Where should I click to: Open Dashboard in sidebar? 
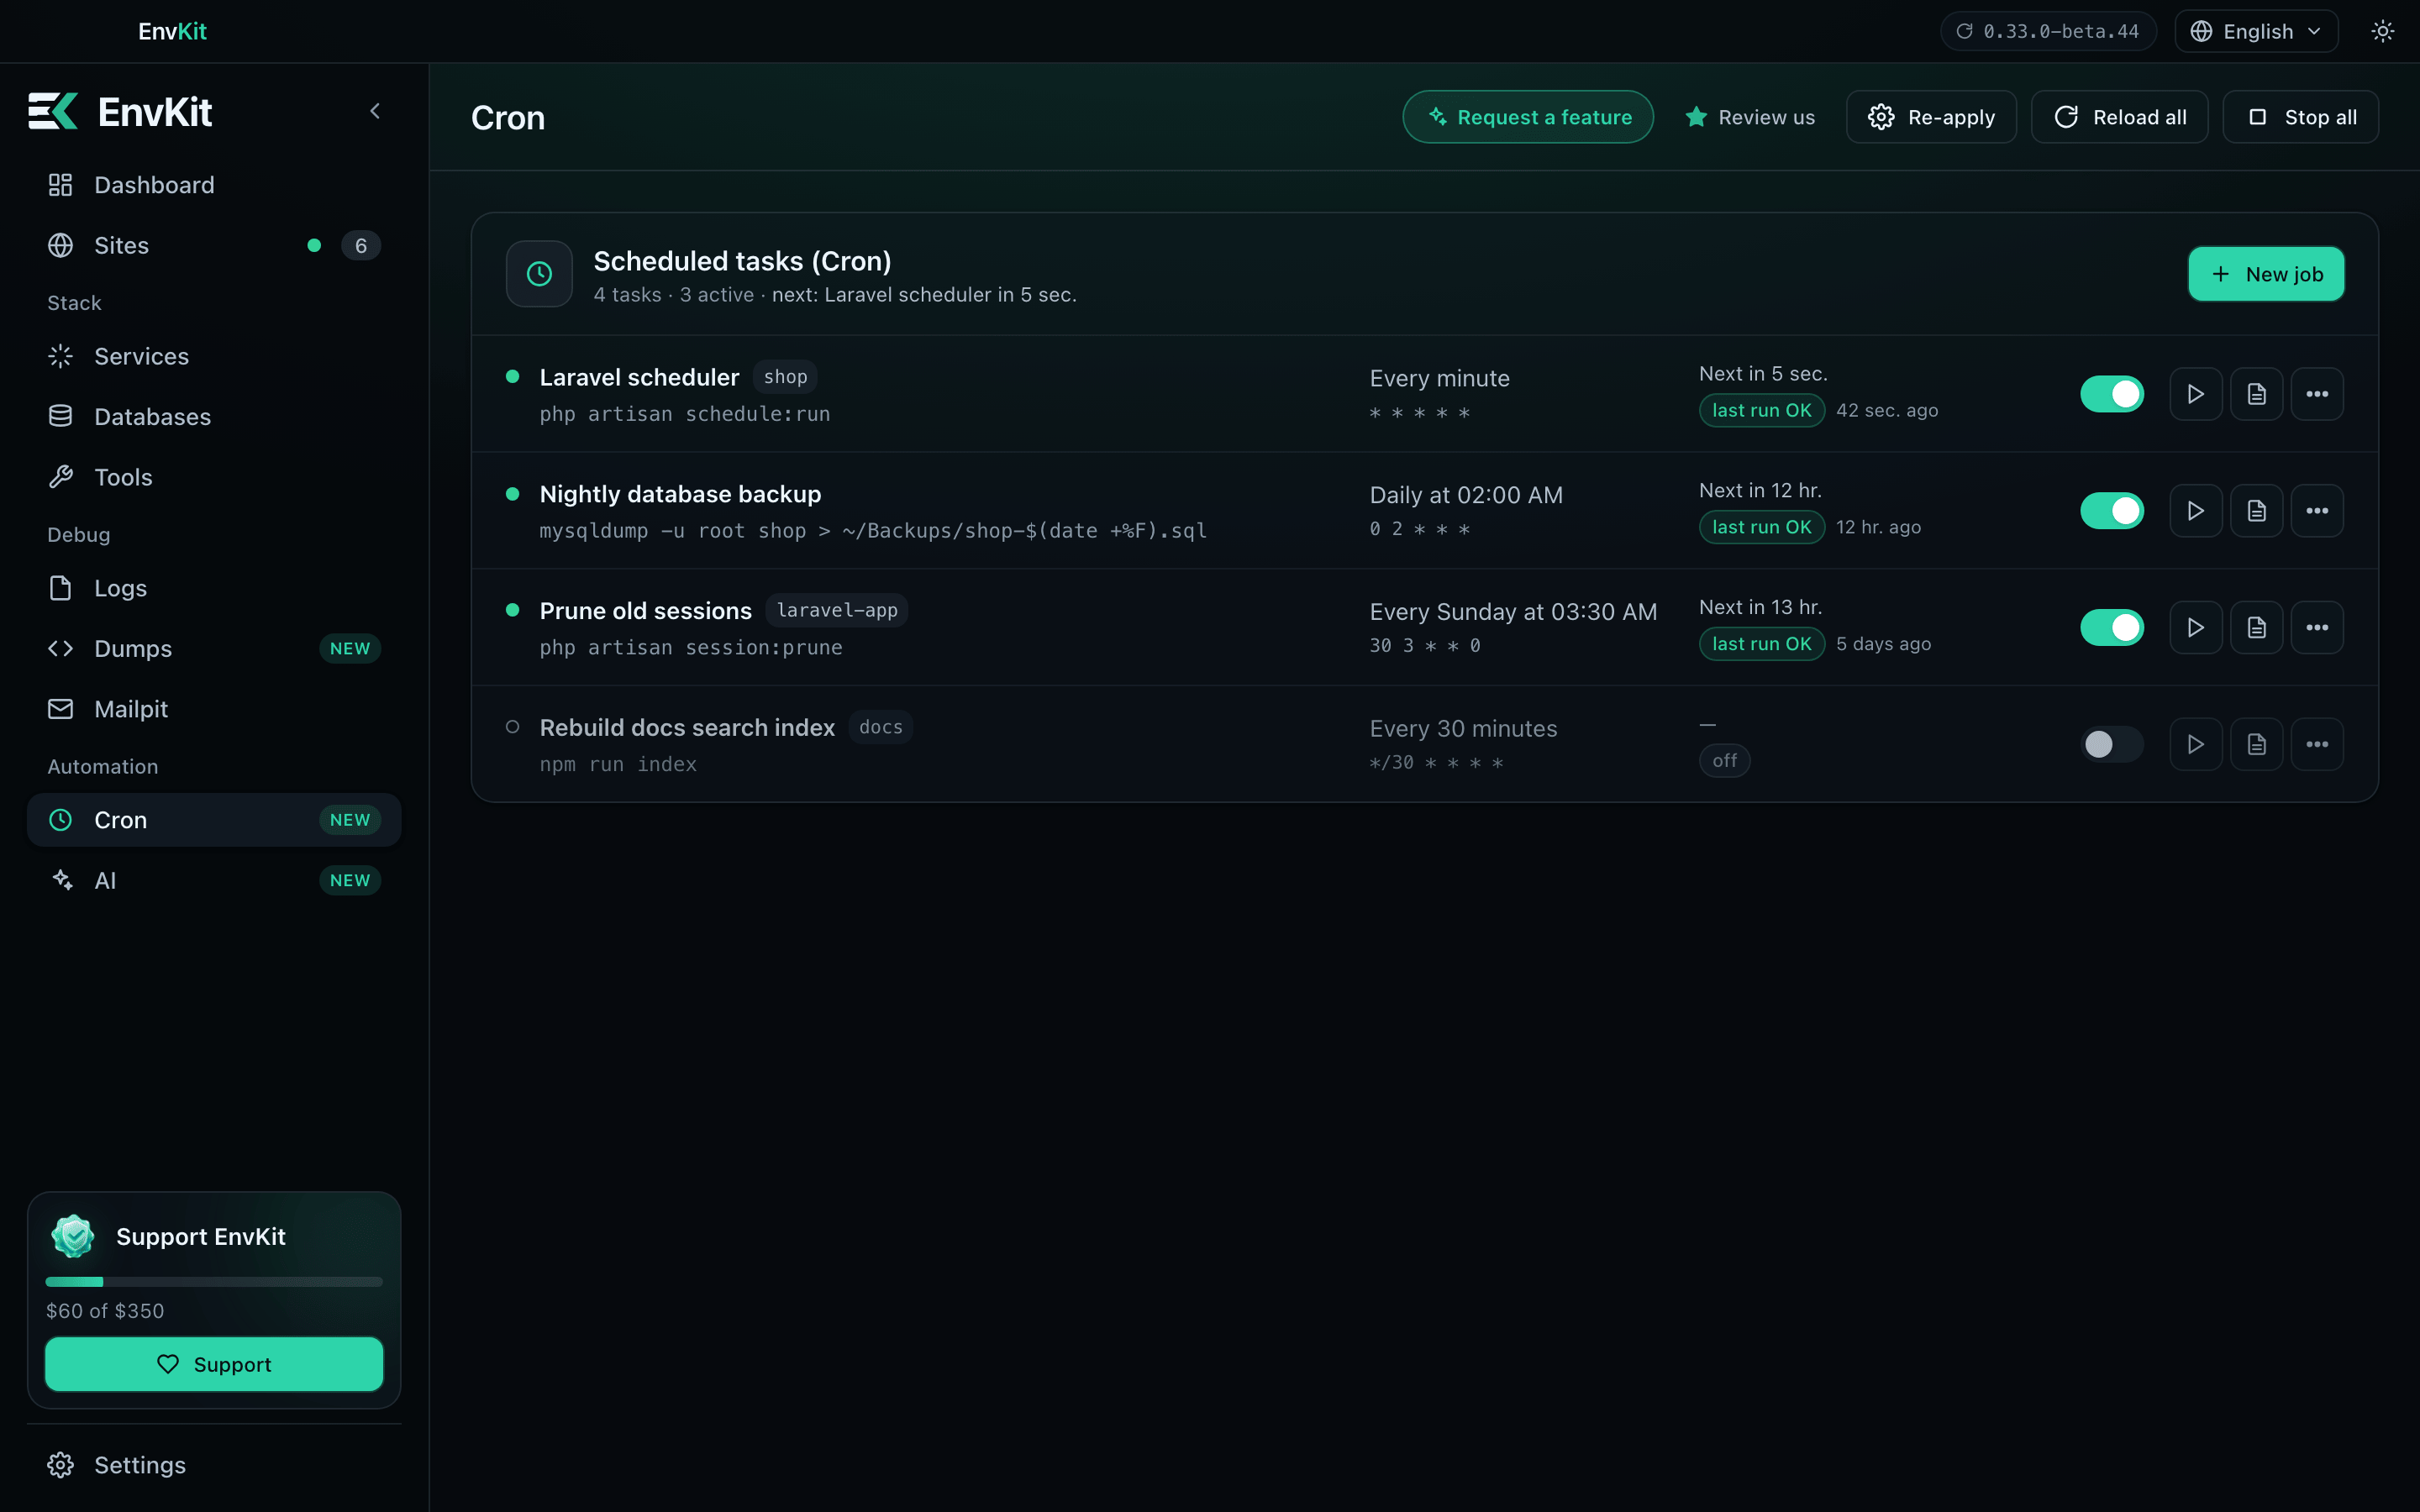pyautogui.click(x=214, y=185)
